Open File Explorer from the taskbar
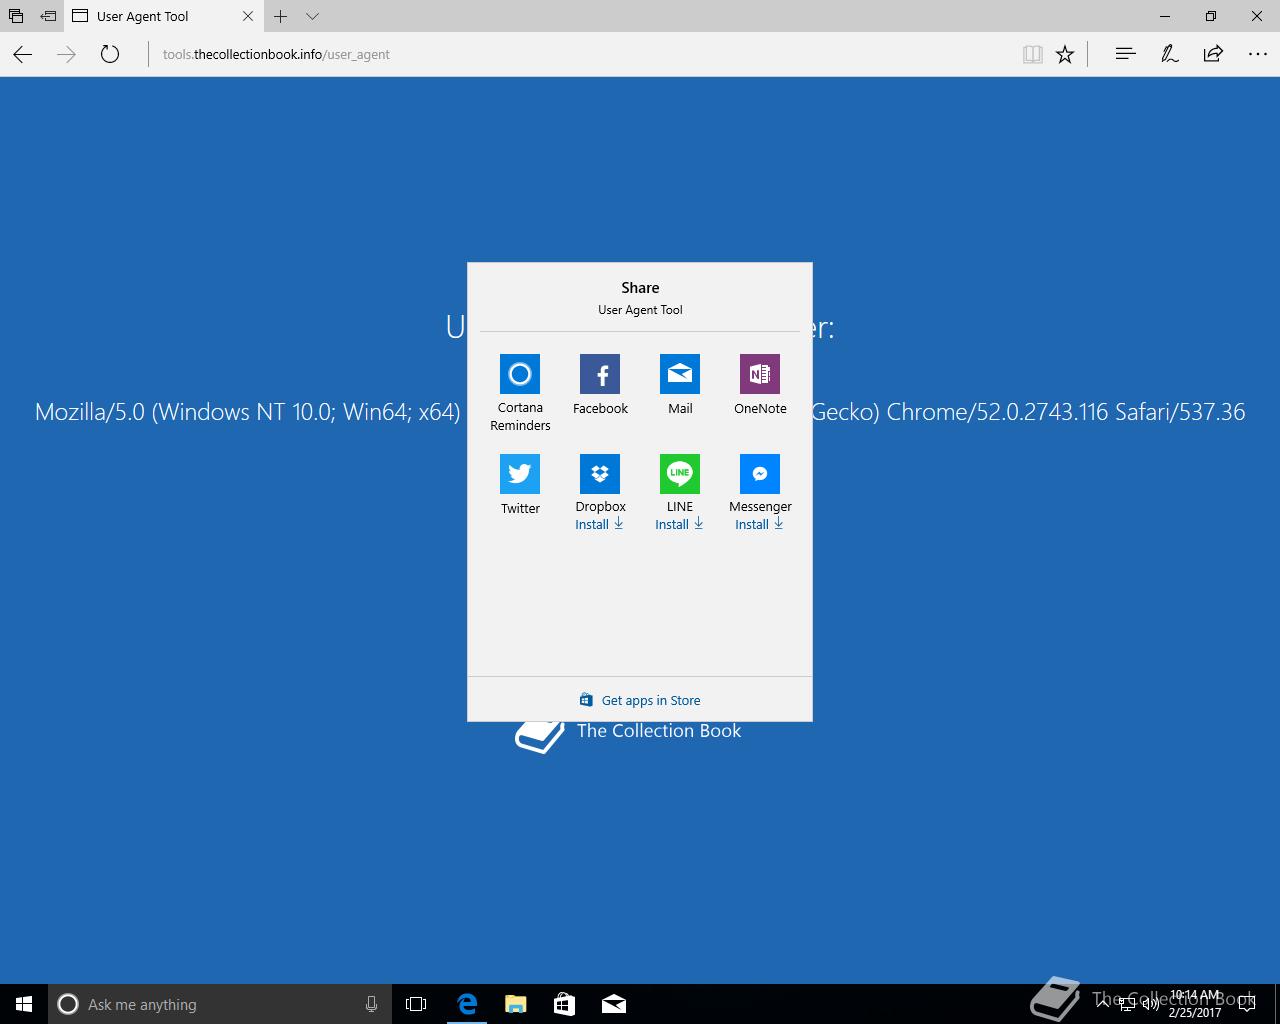The image size is (1280, 1024). (516, 1004)
